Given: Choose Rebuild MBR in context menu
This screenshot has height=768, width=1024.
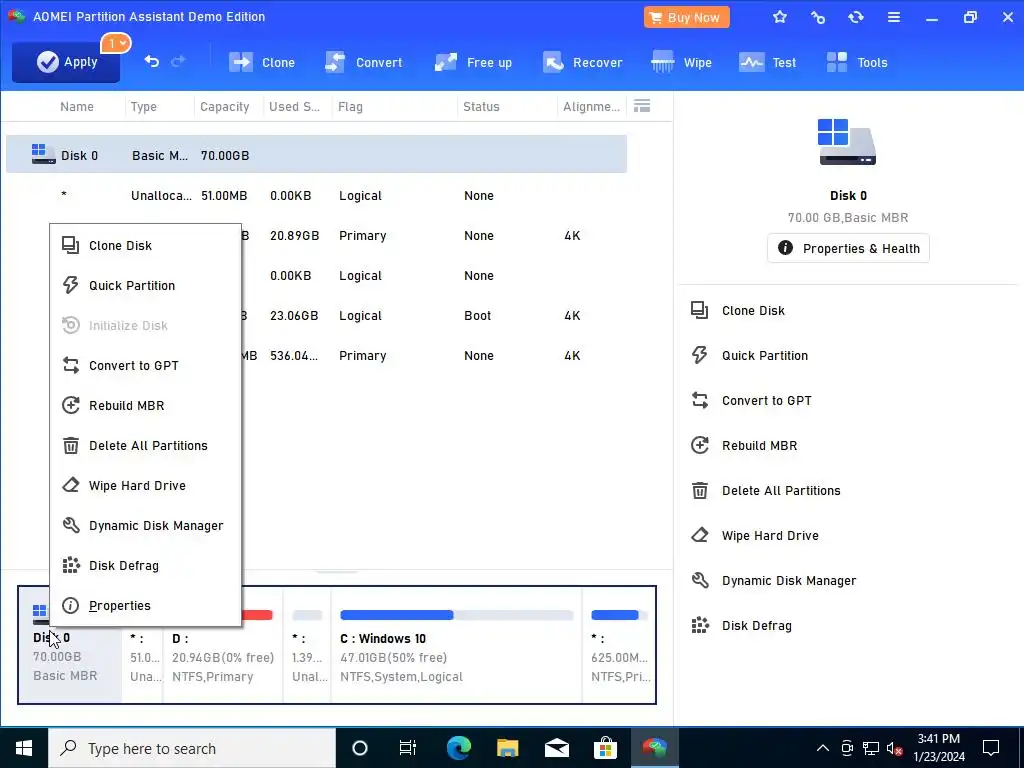Looking at the screenshot, I should click(146, 406).
